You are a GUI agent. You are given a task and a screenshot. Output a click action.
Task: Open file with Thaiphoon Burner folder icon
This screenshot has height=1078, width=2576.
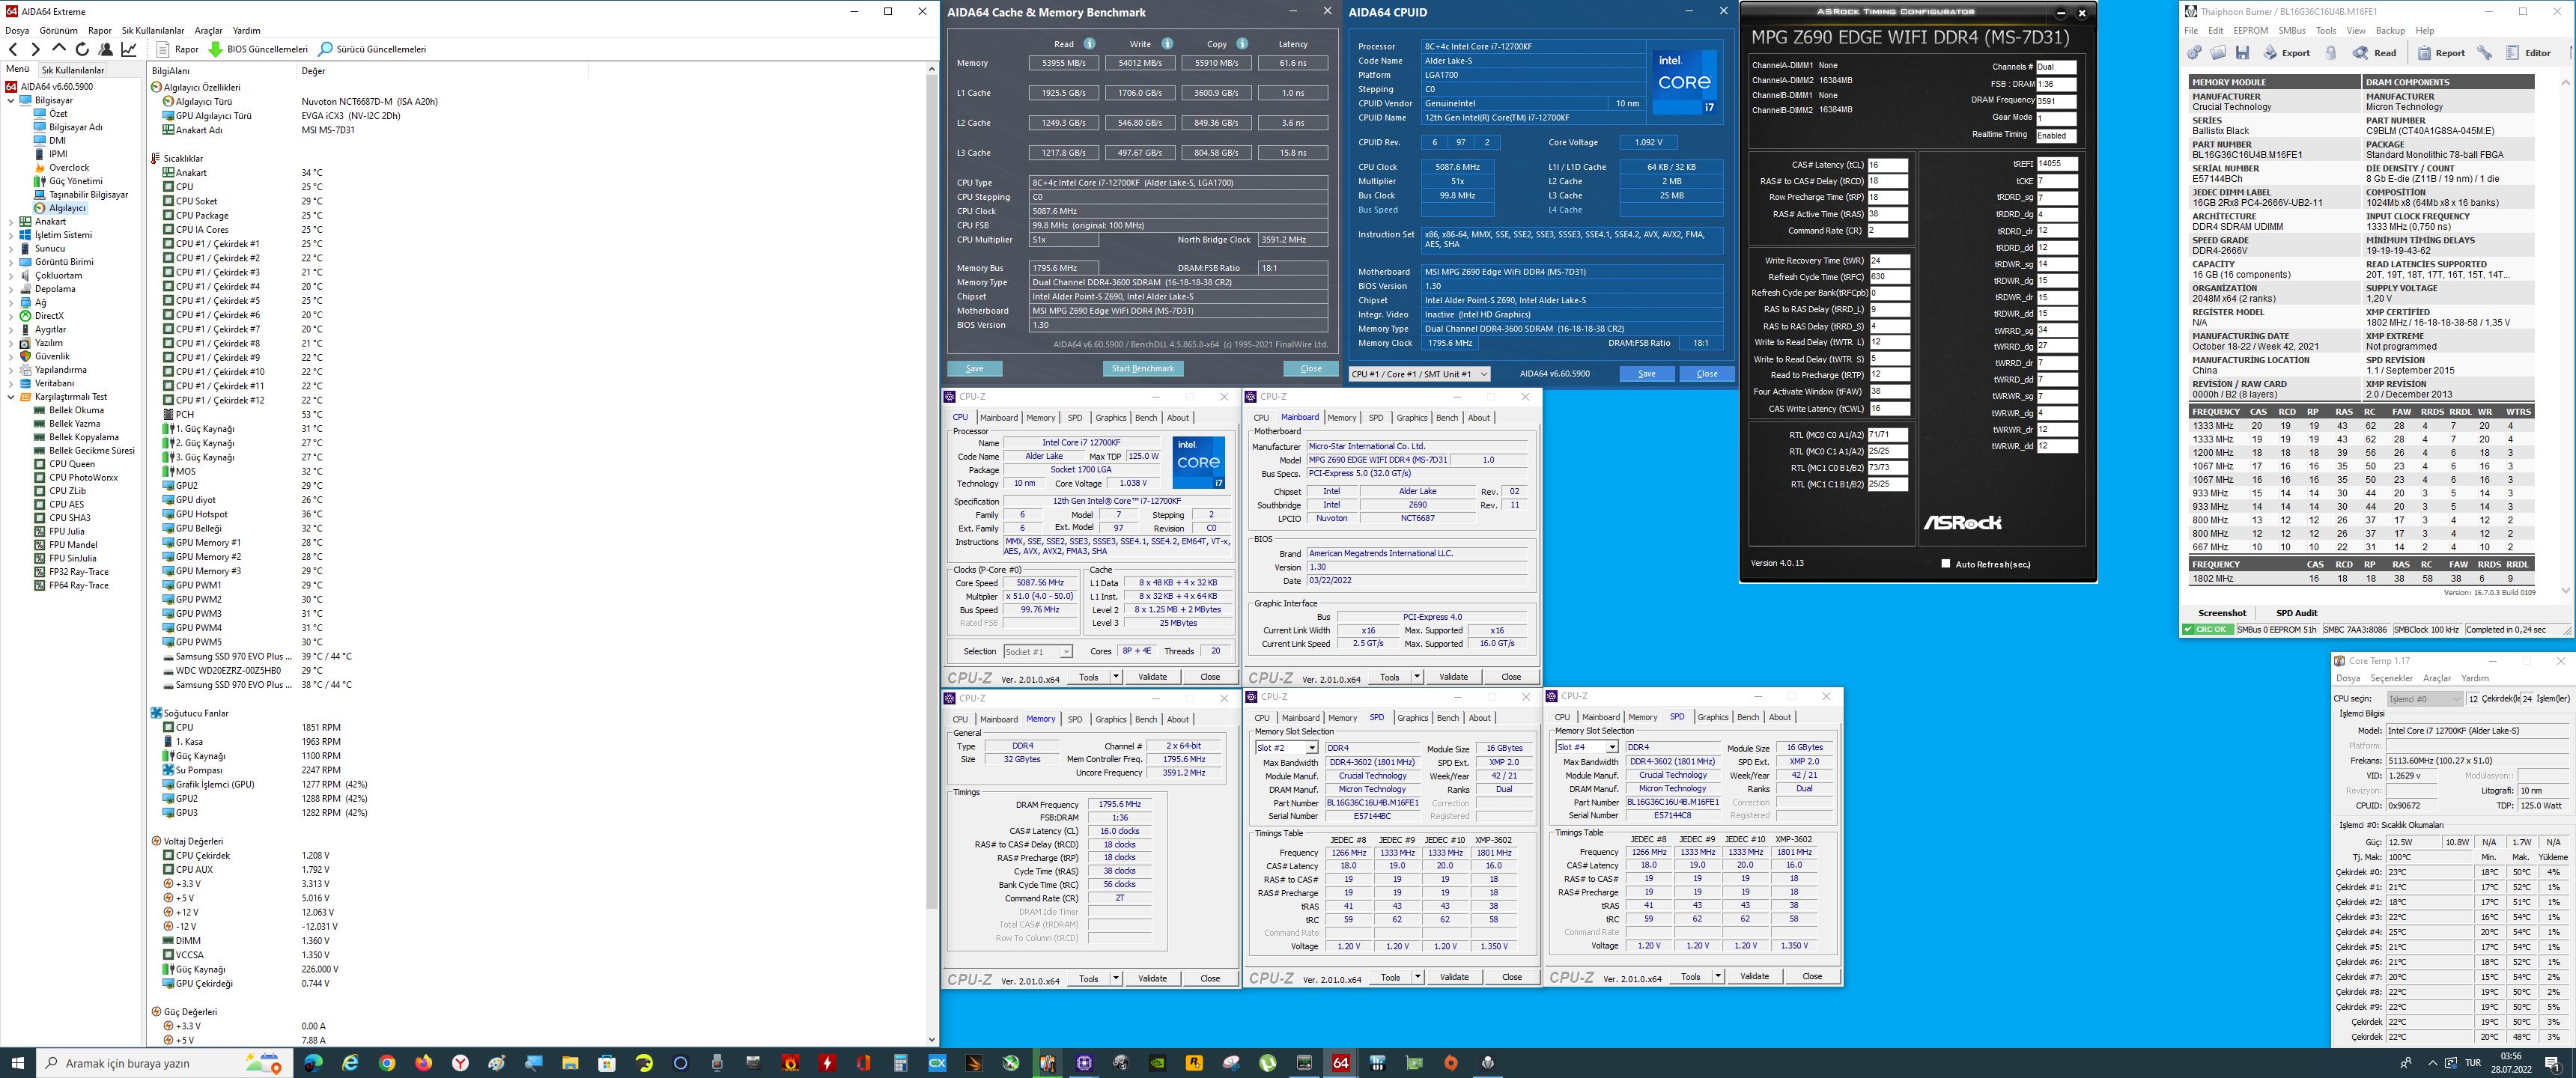coord(2217,53)
